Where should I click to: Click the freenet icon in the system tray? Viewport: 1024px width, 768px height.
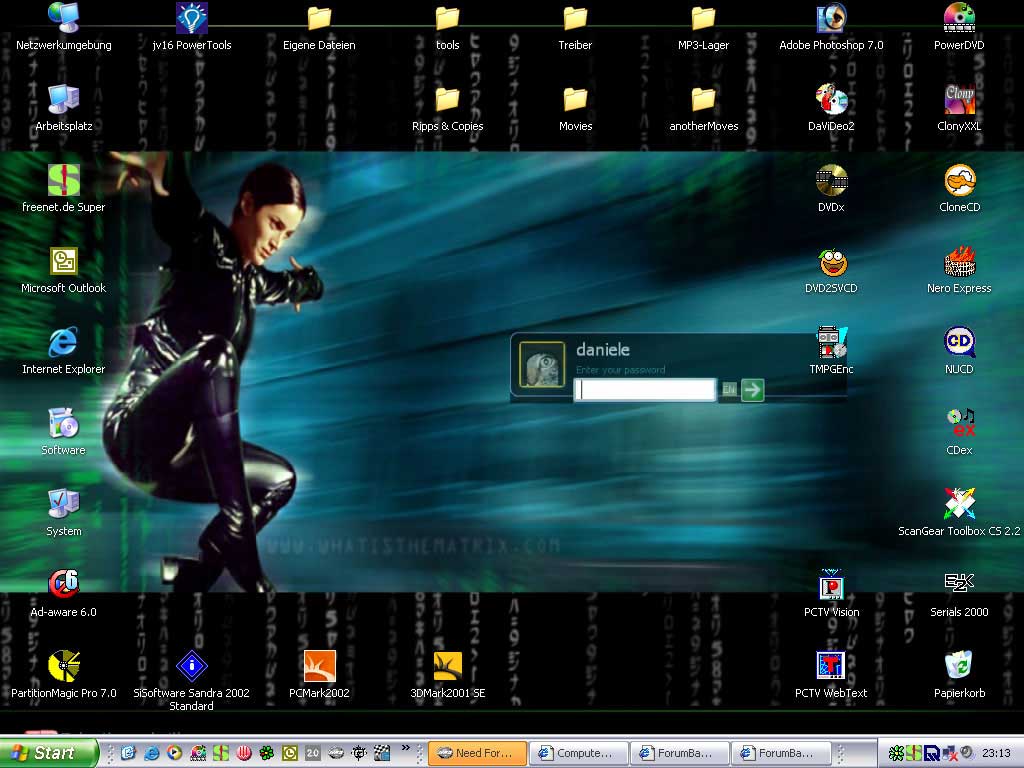[914, 754]
